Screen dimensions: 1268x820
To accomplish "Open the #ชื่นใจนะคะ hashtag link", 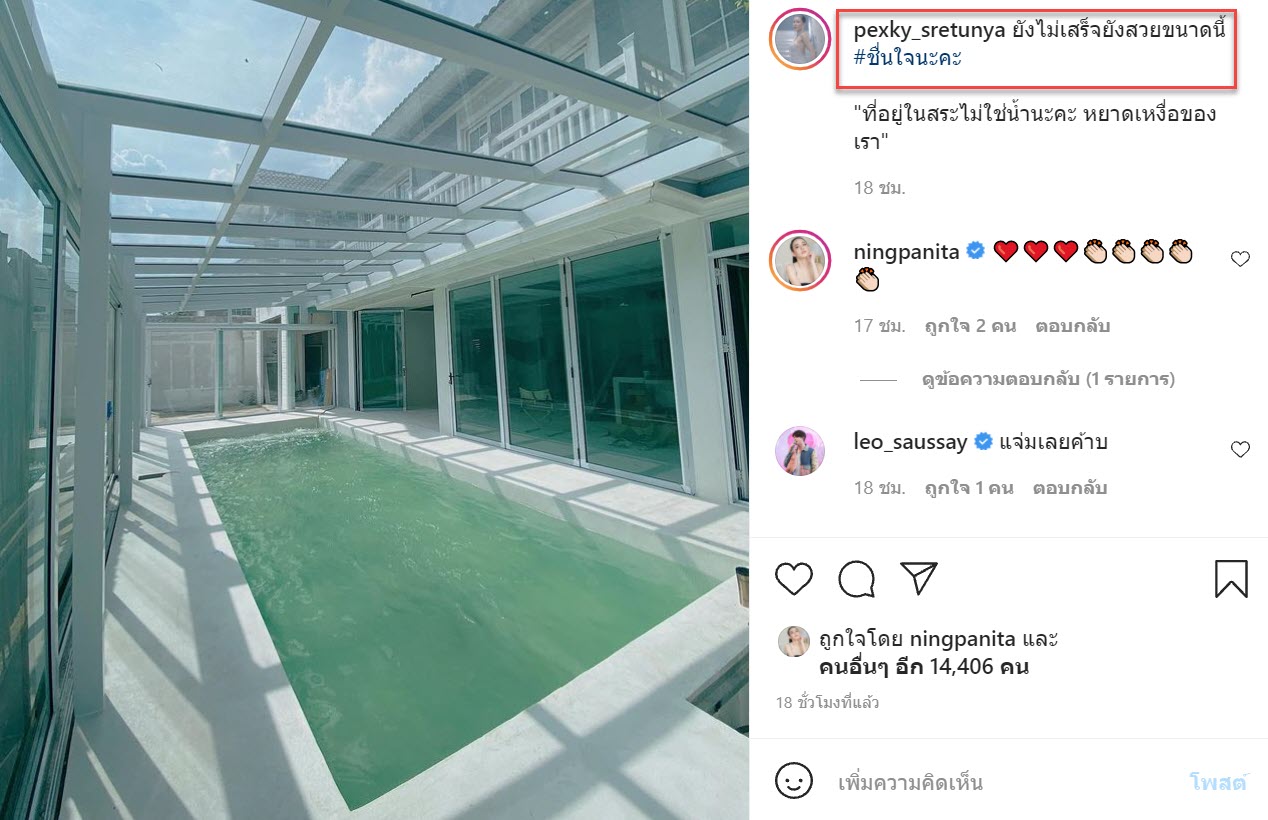I will 908,57.
